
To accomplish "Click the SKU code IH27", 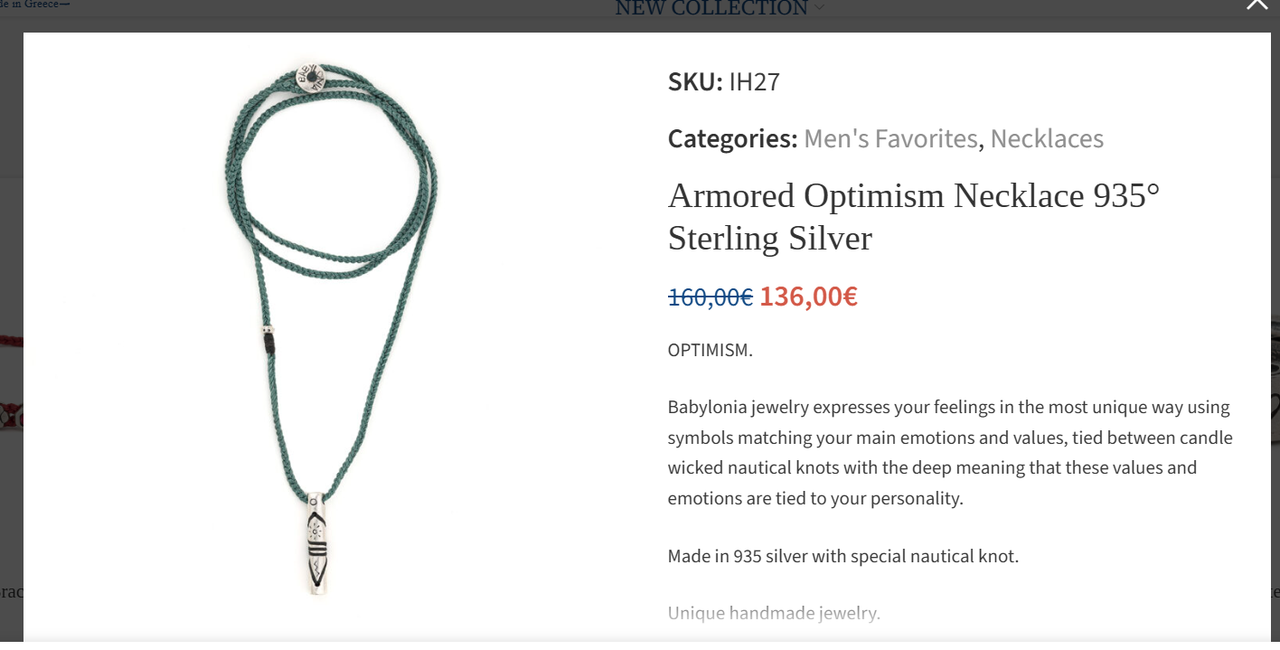I will tap(754, 82).
